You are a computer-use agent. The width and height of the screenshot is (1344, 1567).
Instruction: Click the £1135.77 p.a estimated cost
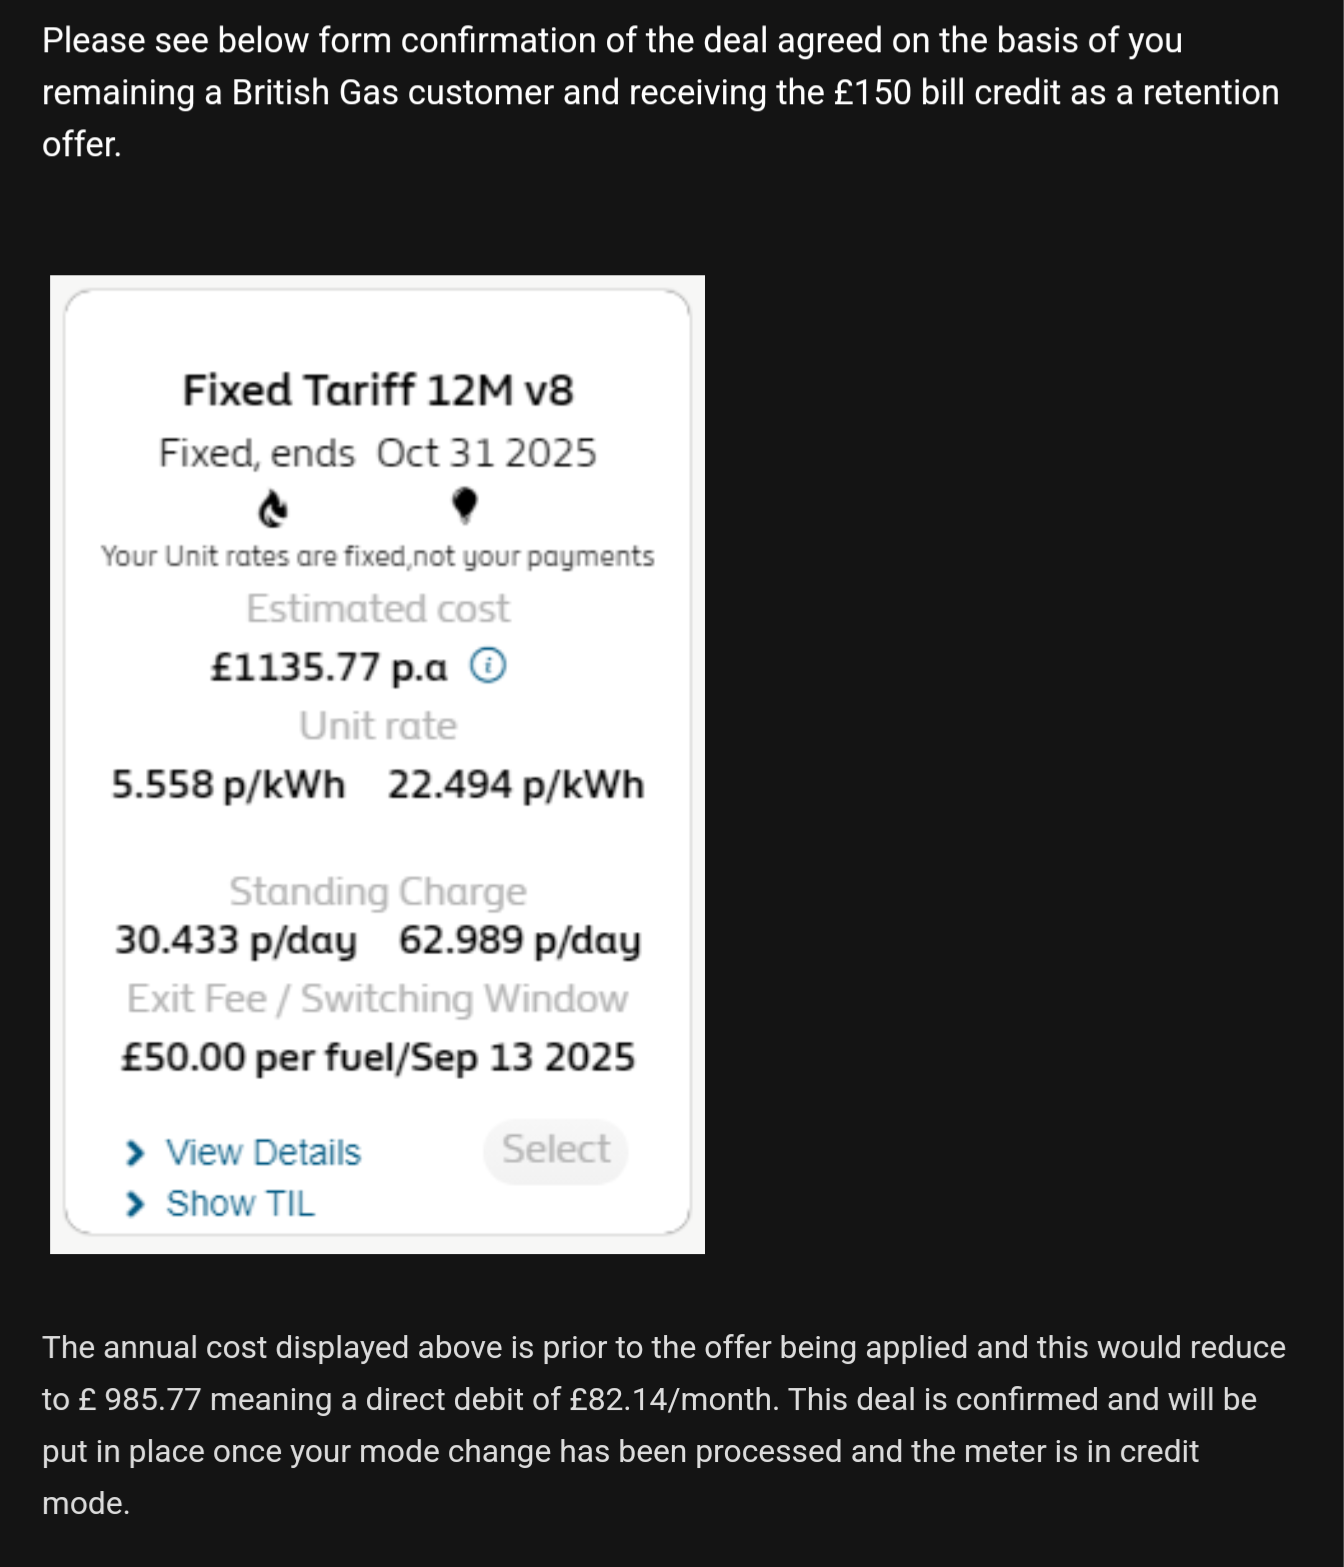coord(329,667)
